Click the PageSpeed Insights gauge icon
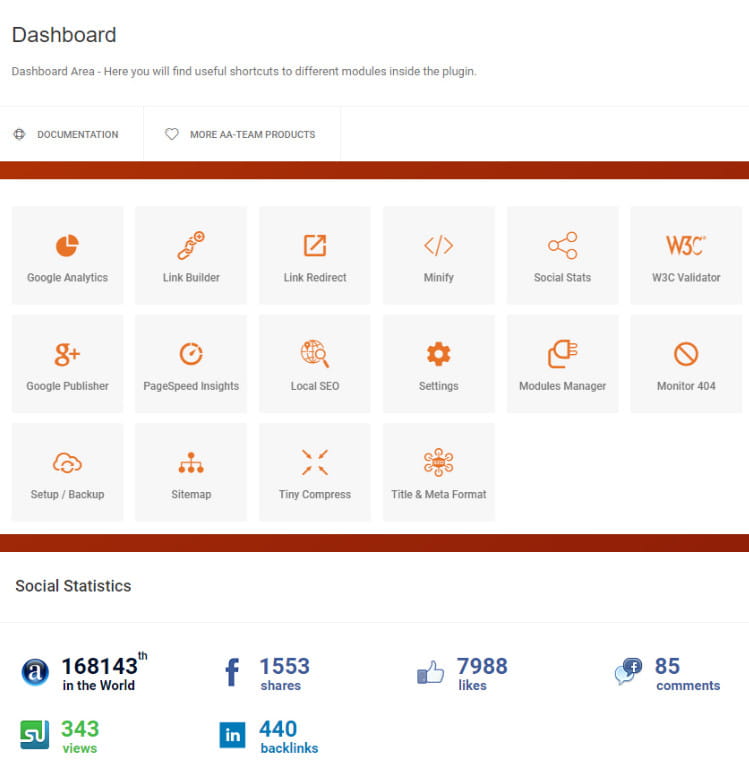Image resolution: width=749 pixels, height=782 pixels. point(191,354)
